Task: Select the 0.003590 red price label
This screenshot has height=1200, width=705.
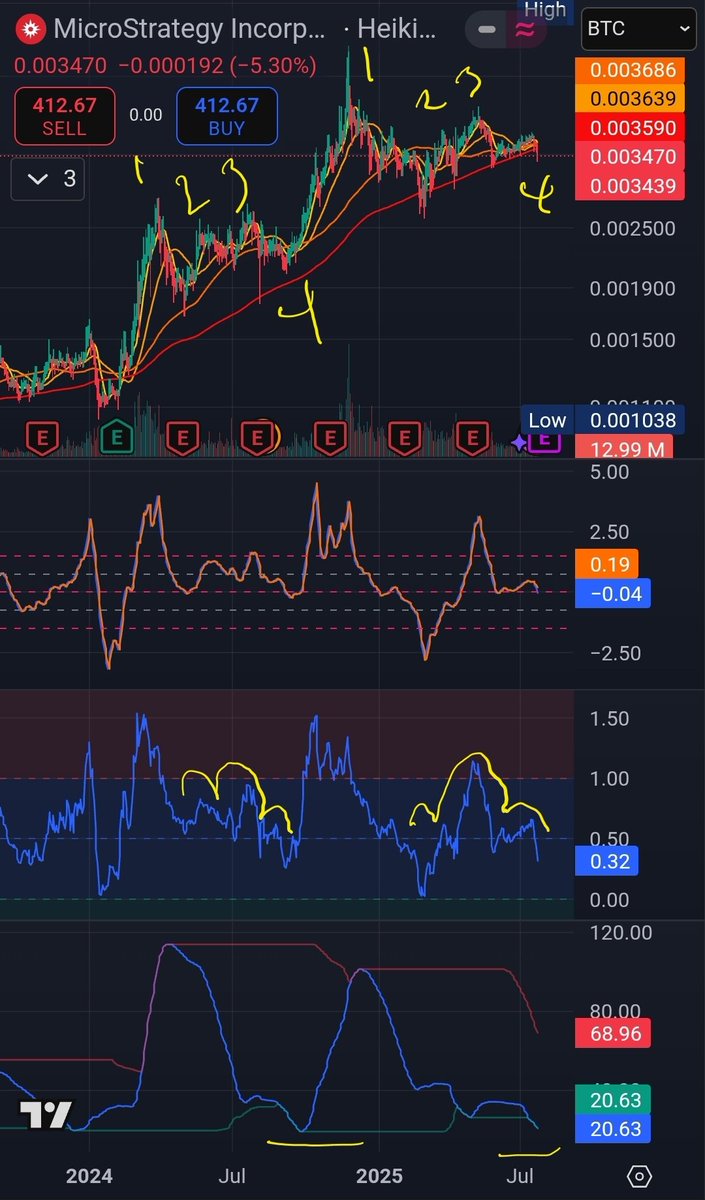Action: [631, 128]
